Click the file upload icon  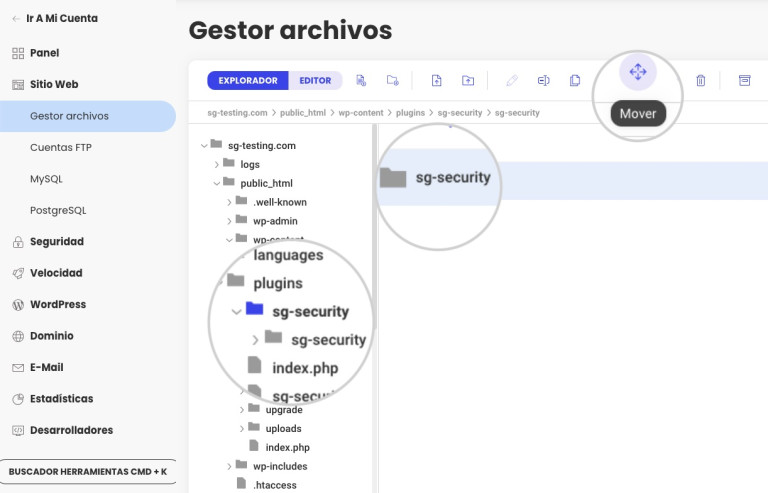436,80
